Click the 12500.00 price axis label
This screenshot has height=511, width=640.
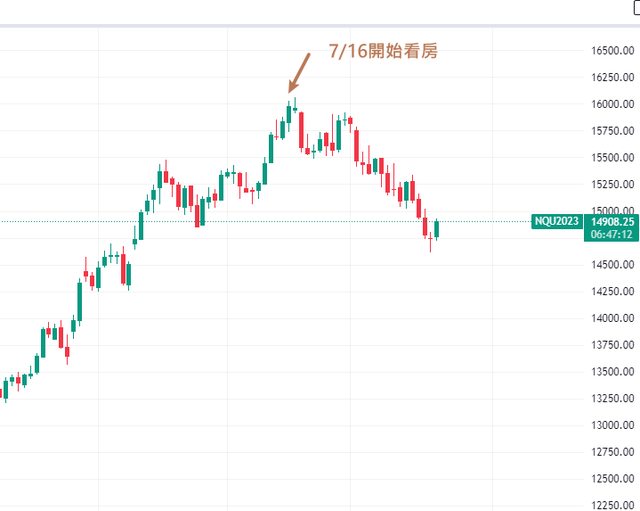click(612, 479)
